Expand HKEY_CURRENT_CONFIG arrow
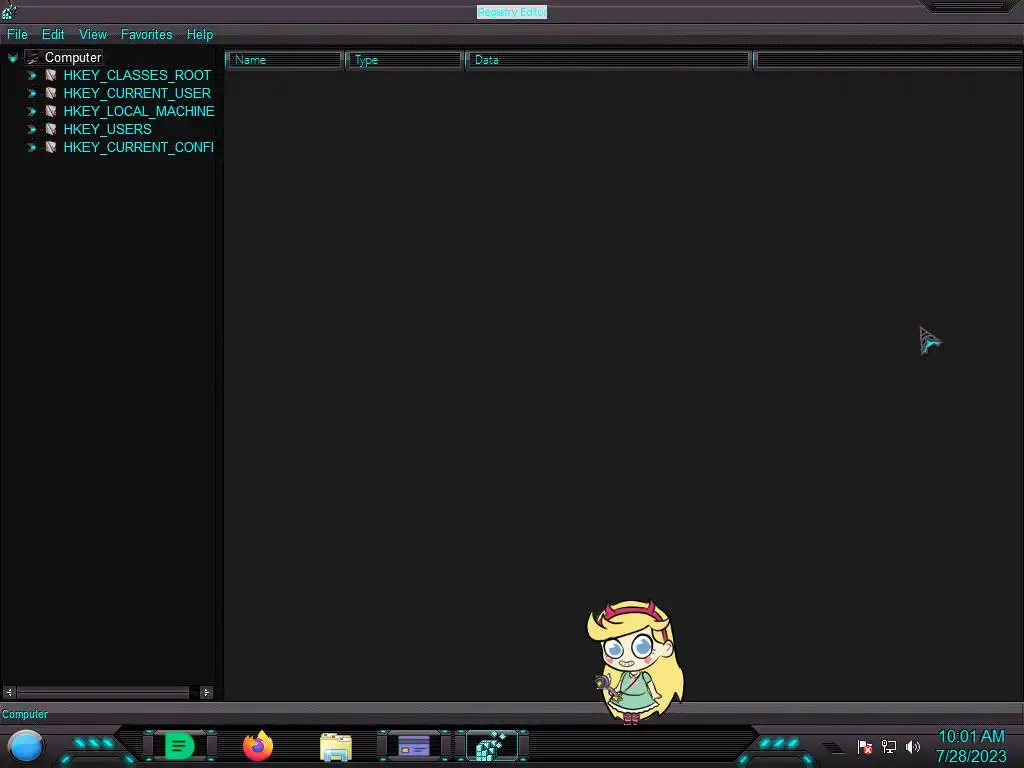This screenshot has width=1024, height=768. pos(31,148)
